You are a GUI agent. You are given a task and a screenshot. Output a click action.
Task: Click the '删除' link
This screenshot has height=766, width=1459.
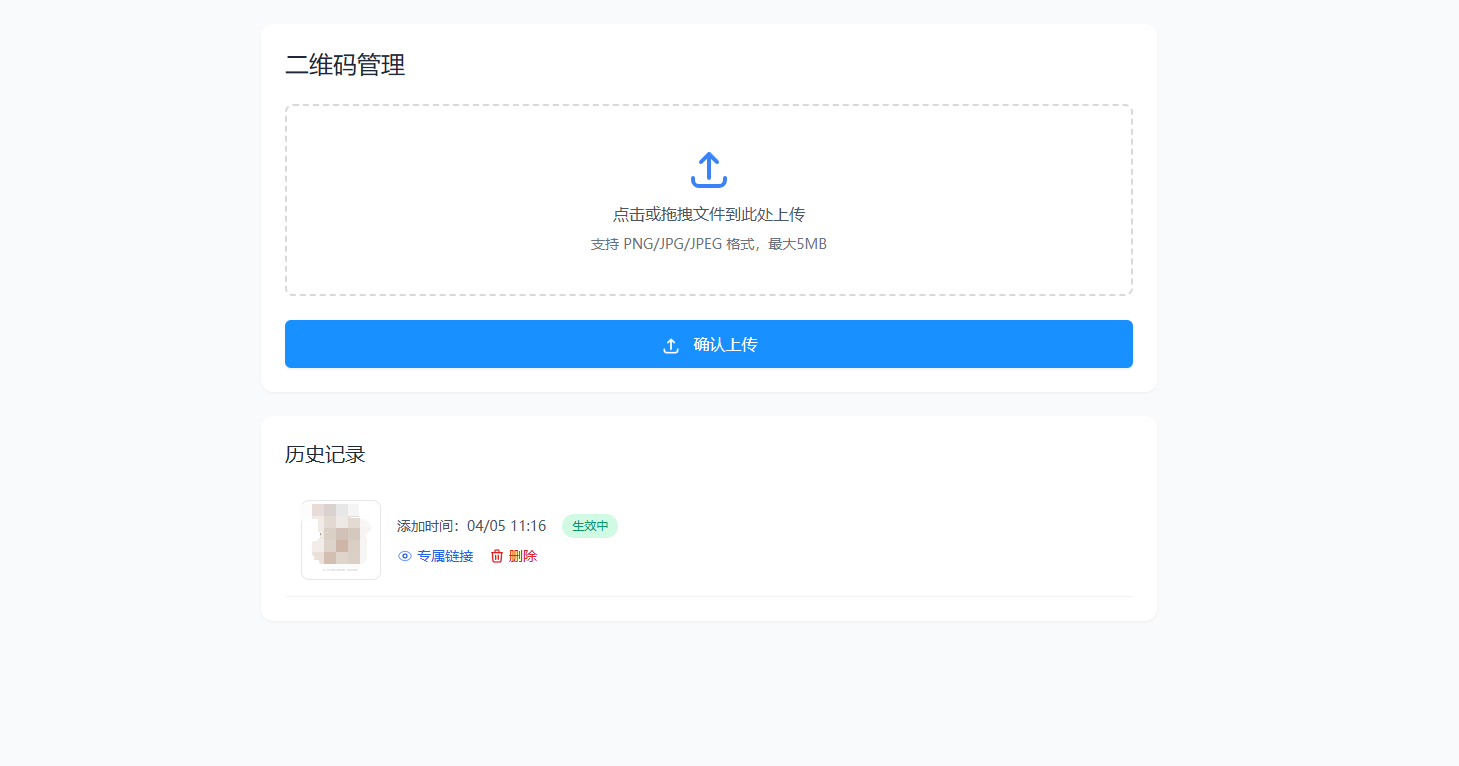[x=522, y=556]
